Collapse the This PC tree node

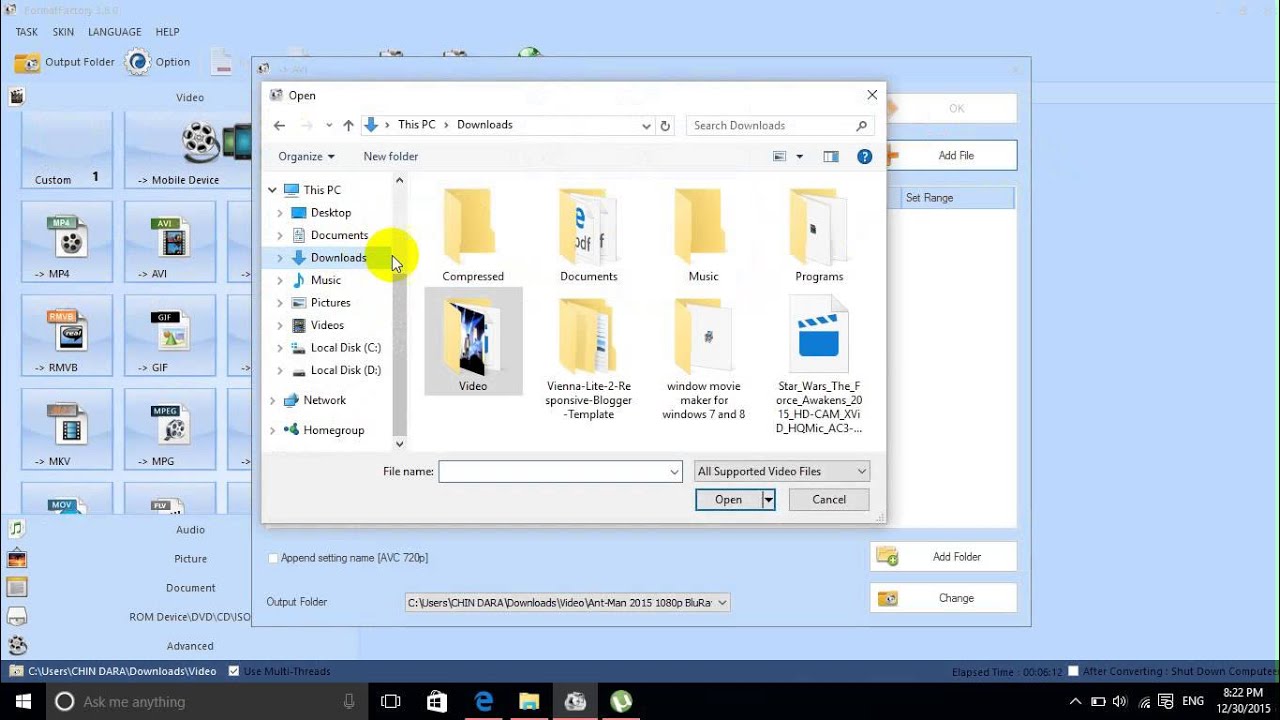coord(272,190)
